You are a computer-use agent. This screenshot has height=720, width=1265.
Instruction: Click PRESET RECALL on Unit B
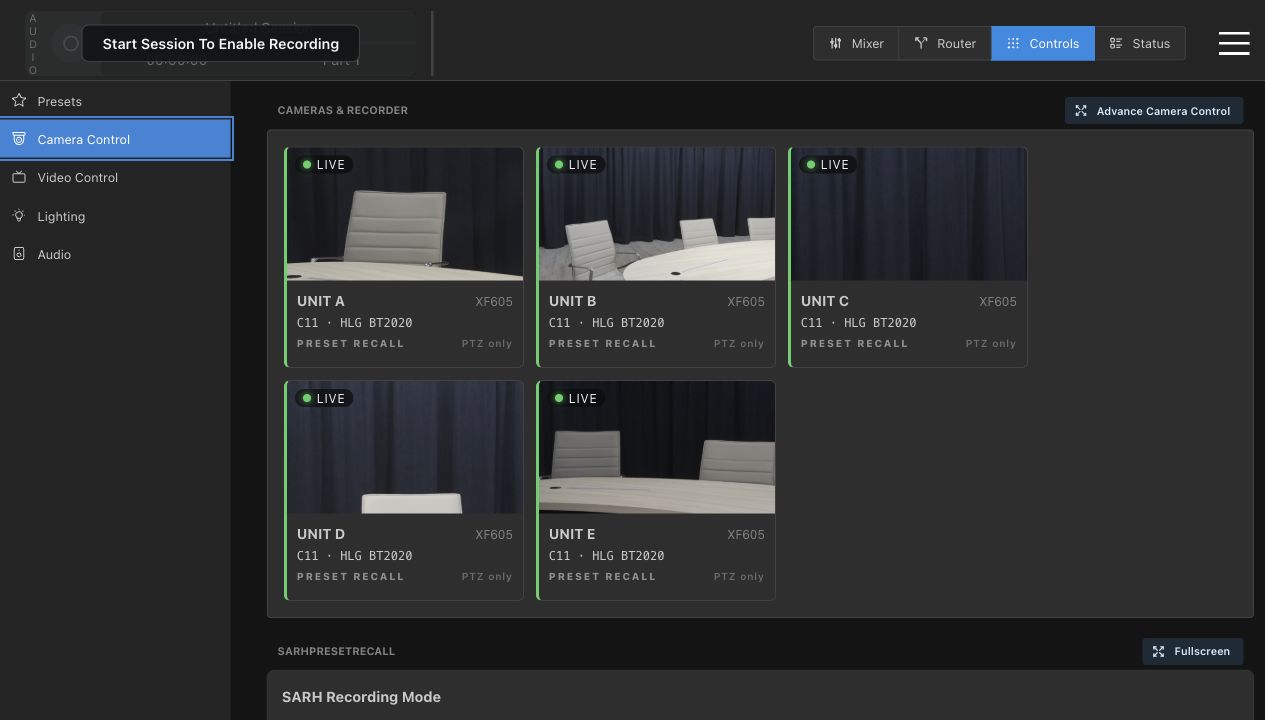click(x=602, y=343)
